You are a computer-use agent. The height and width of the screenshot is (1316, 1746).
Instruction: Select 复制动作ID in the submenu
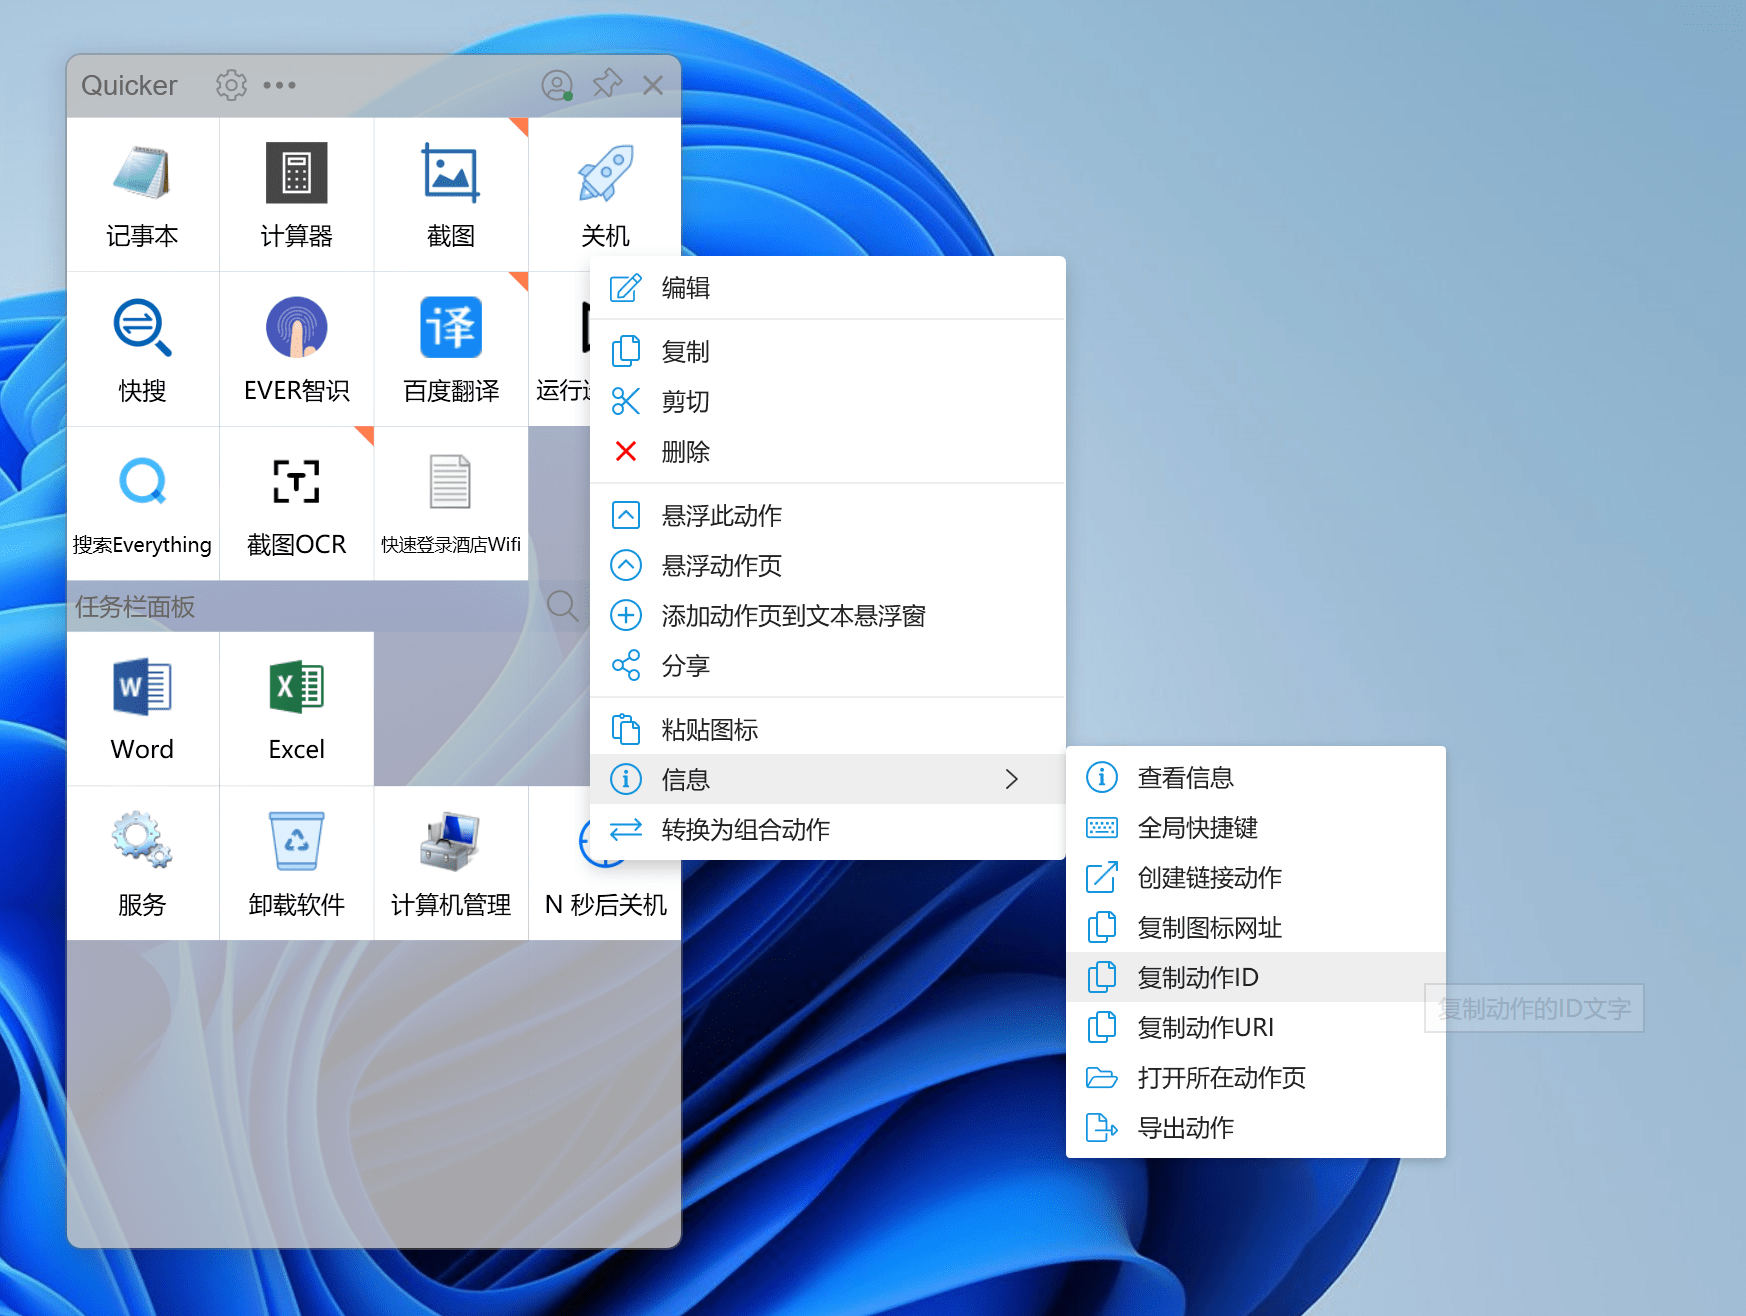pyautogui.click(x=1256, y=977)
